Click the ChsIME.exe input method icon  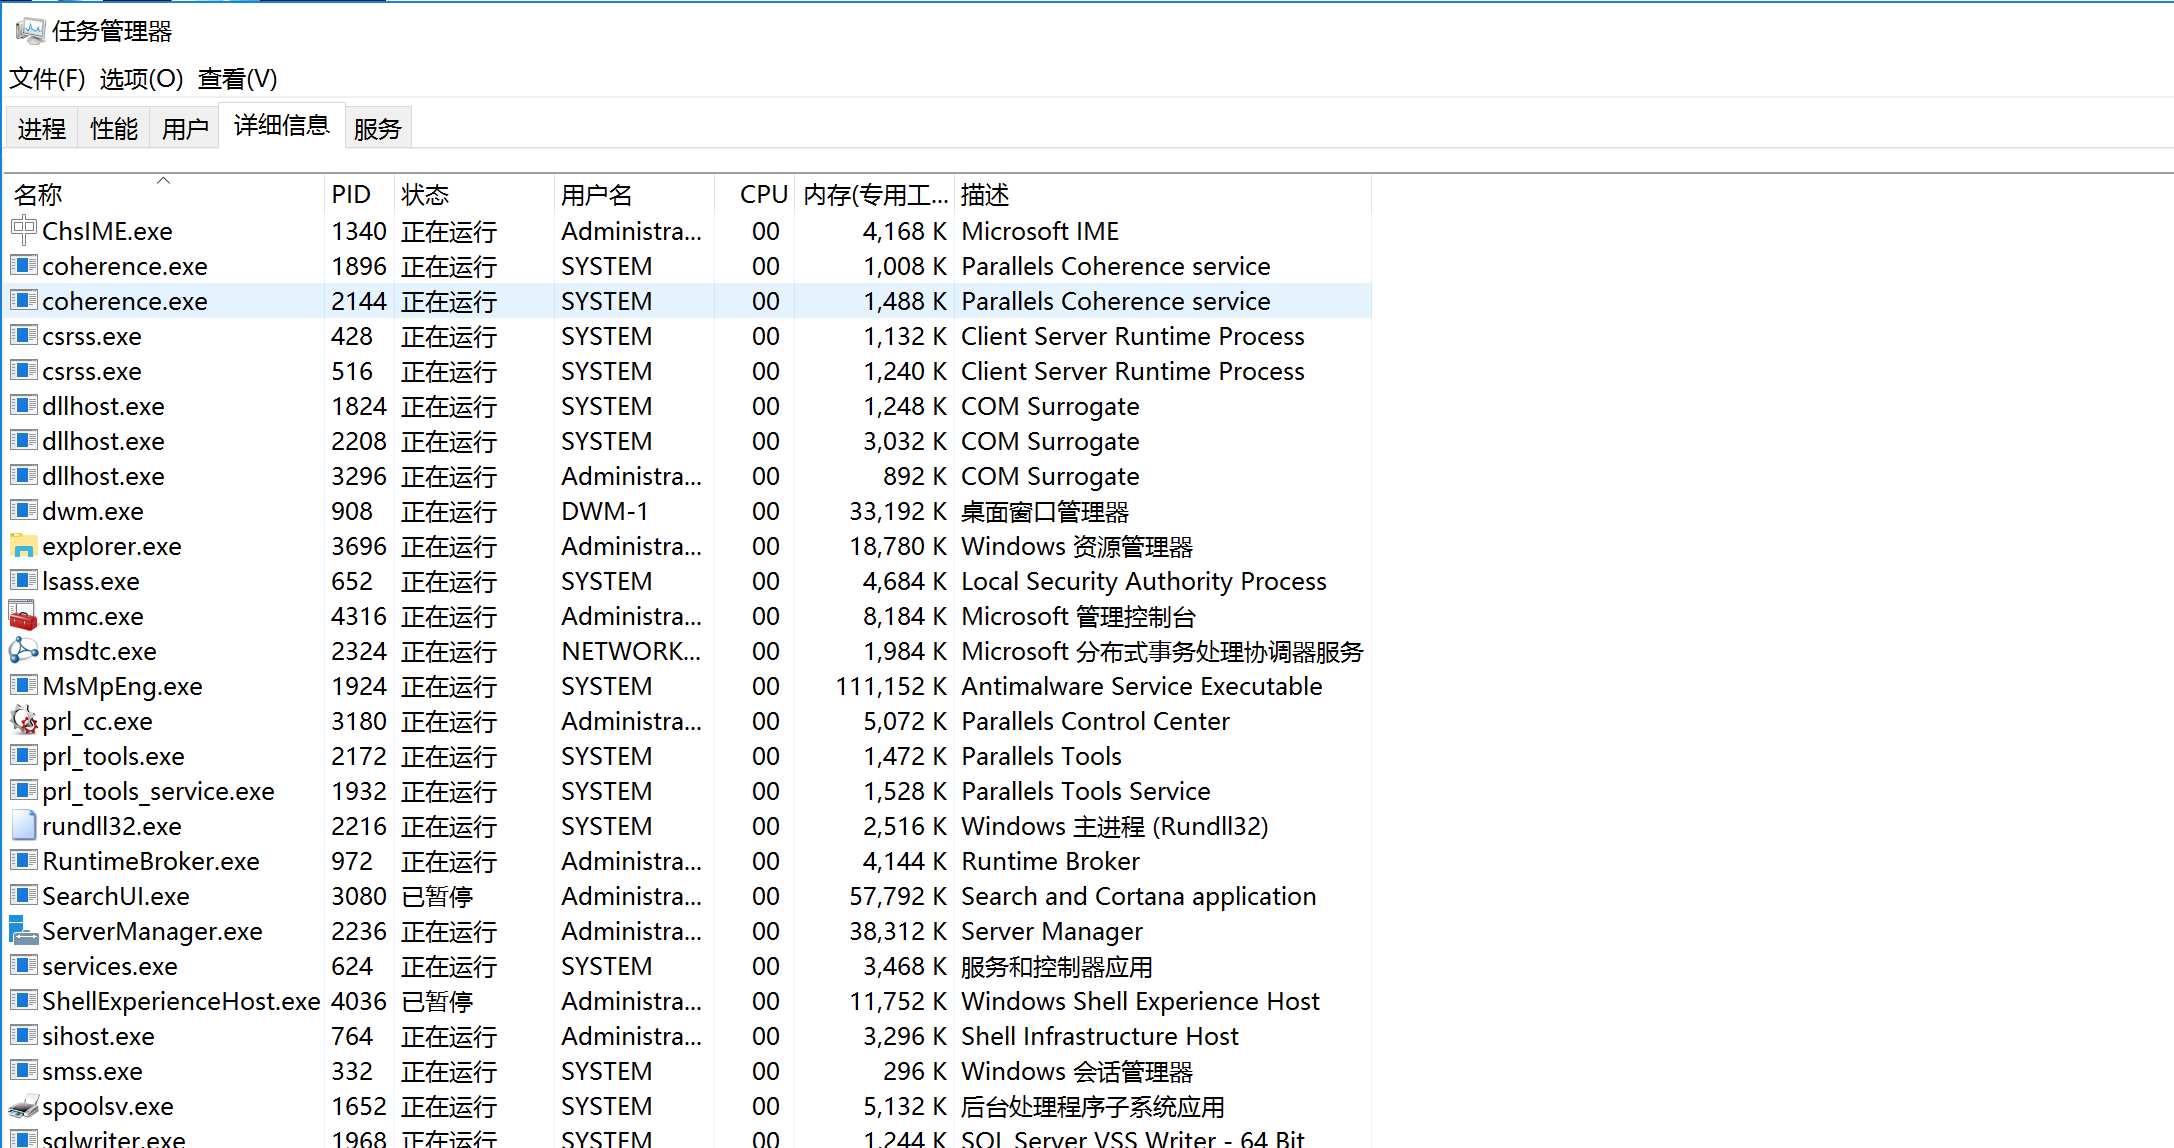click(x=23, y=231)
